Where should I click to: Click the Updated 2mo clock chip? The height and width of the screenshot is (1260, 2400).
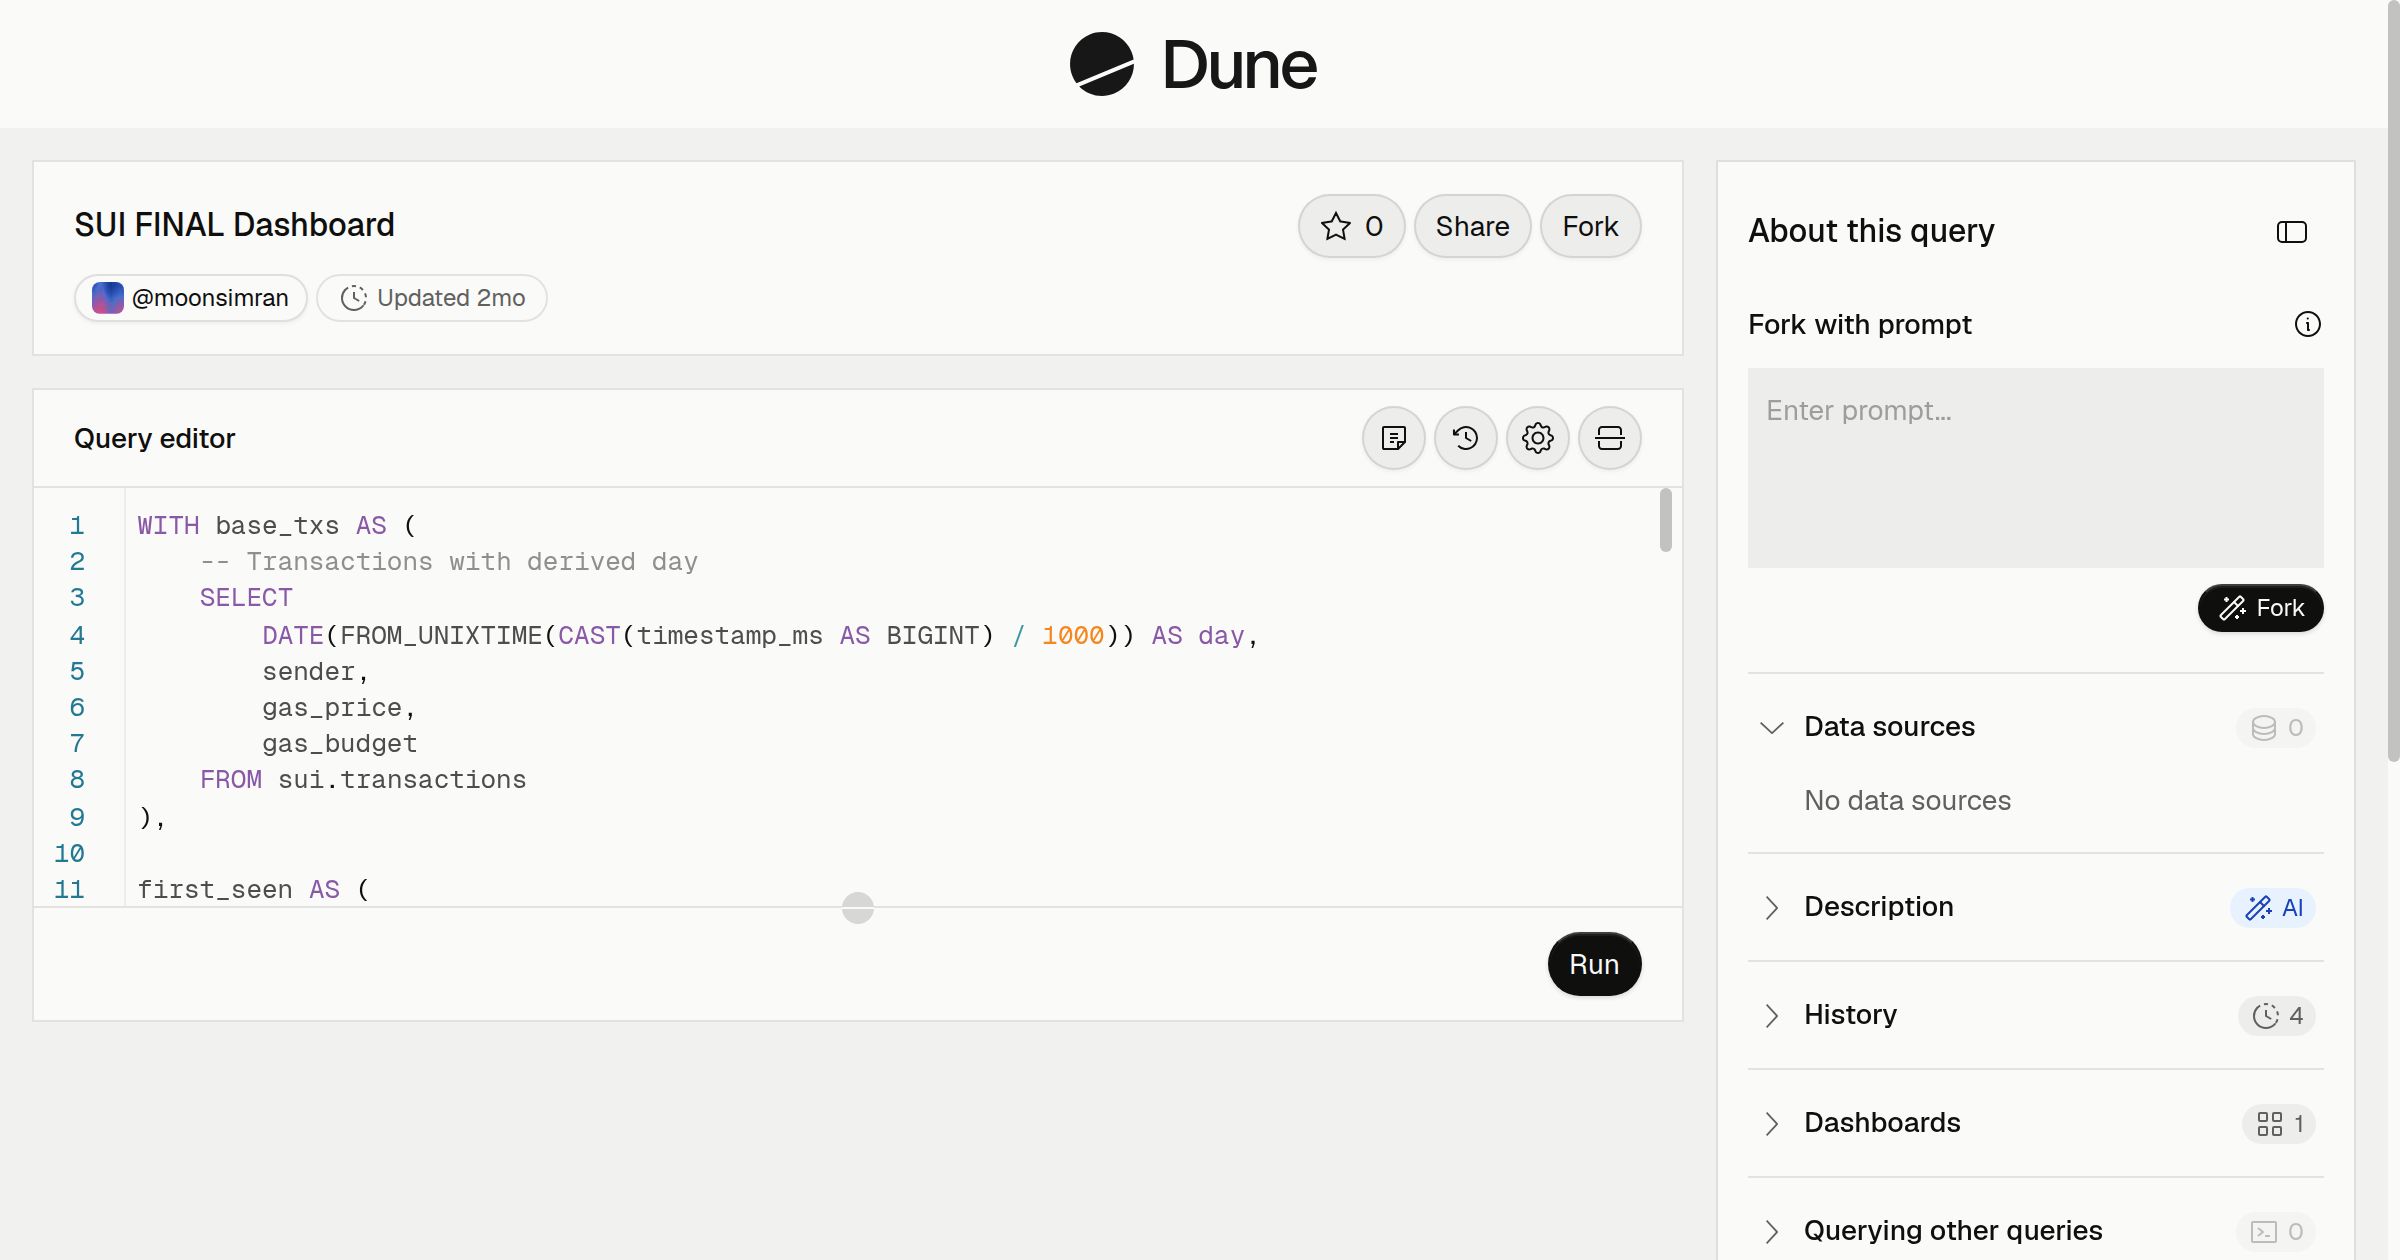pos(432,298)
